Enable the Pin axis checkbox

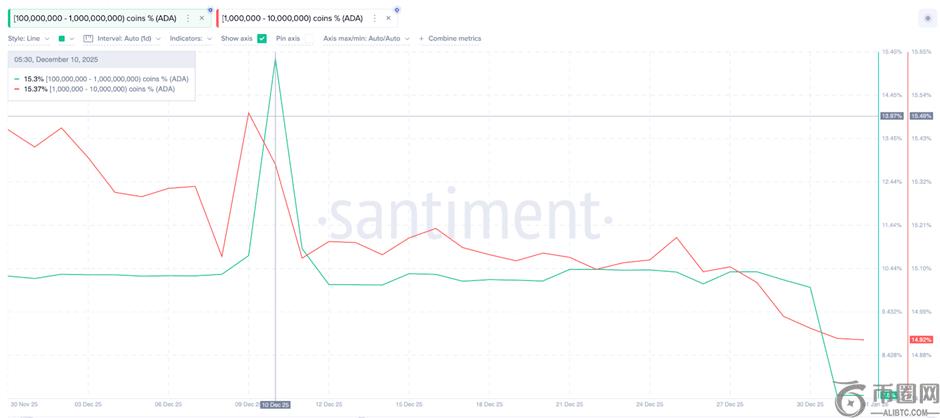click(x=308, y=38)
